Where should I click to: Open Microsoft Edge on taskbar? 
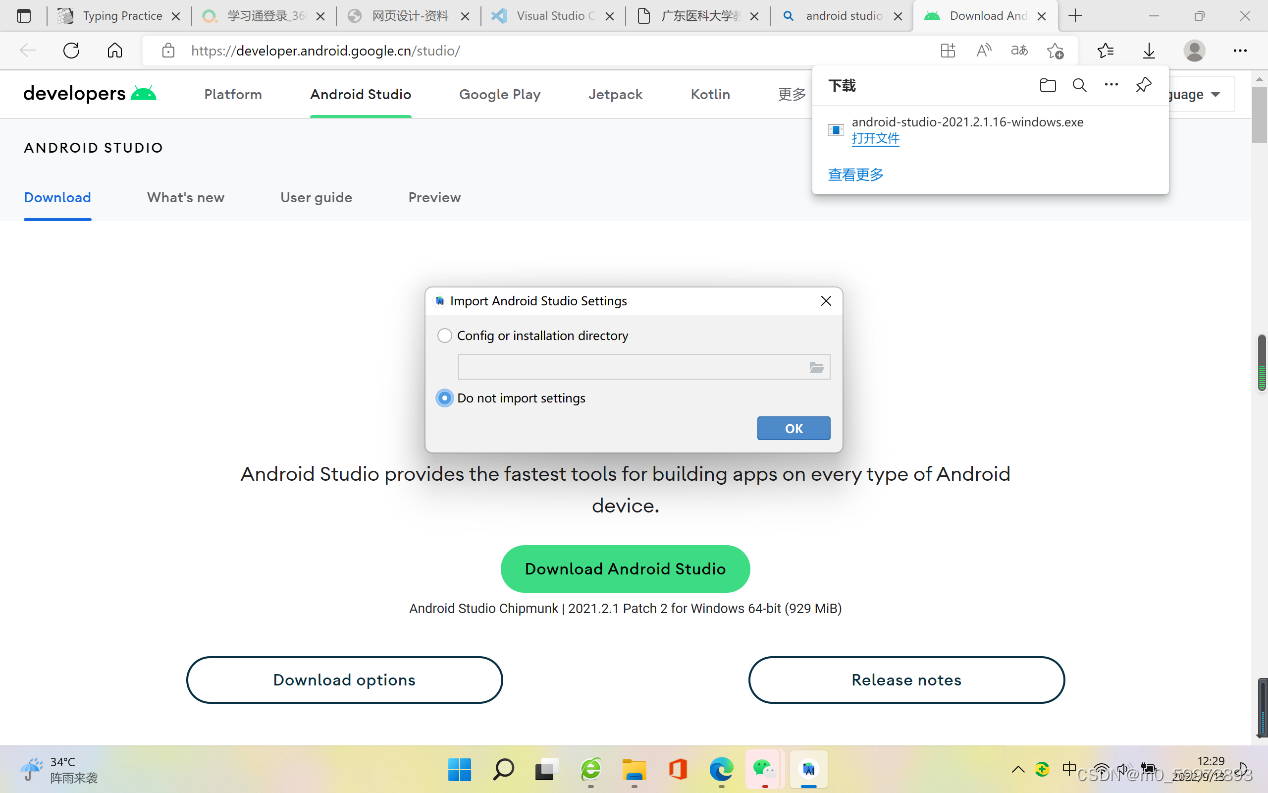(721, 769)
